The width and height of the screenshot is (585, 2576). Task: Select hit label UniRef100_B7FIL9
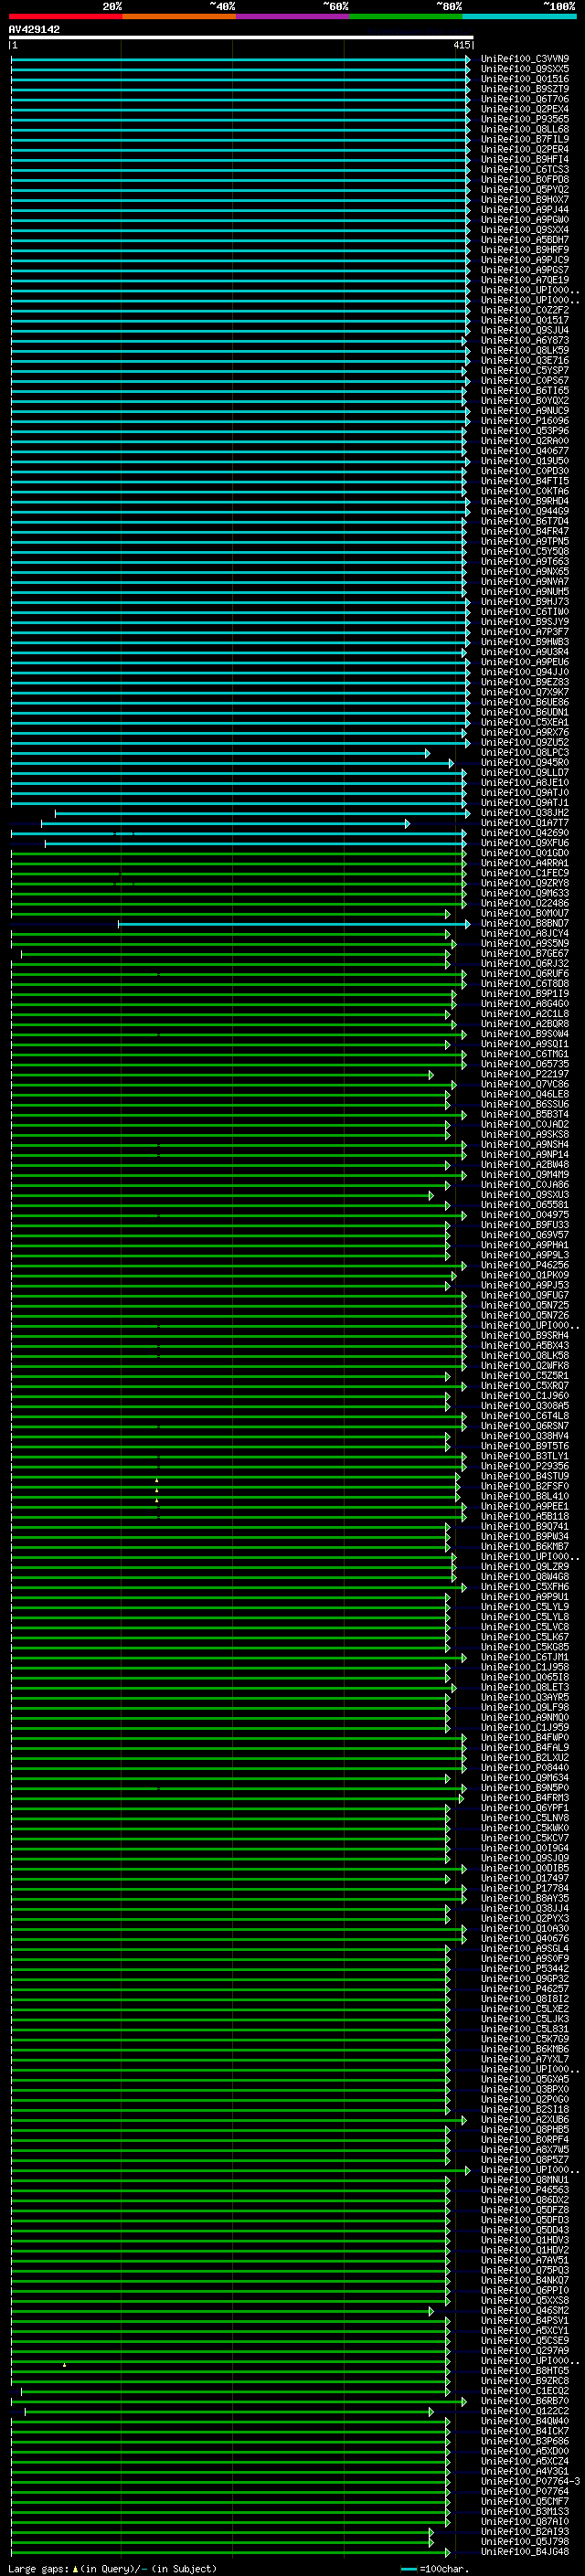pyautogui.click(x=524, y=139)
